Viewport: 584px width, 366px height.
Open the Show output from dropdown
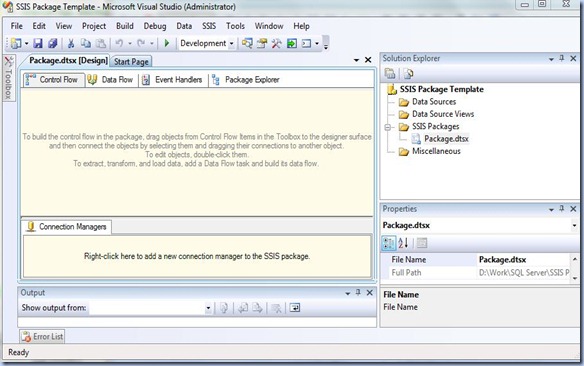coord(208,308)
